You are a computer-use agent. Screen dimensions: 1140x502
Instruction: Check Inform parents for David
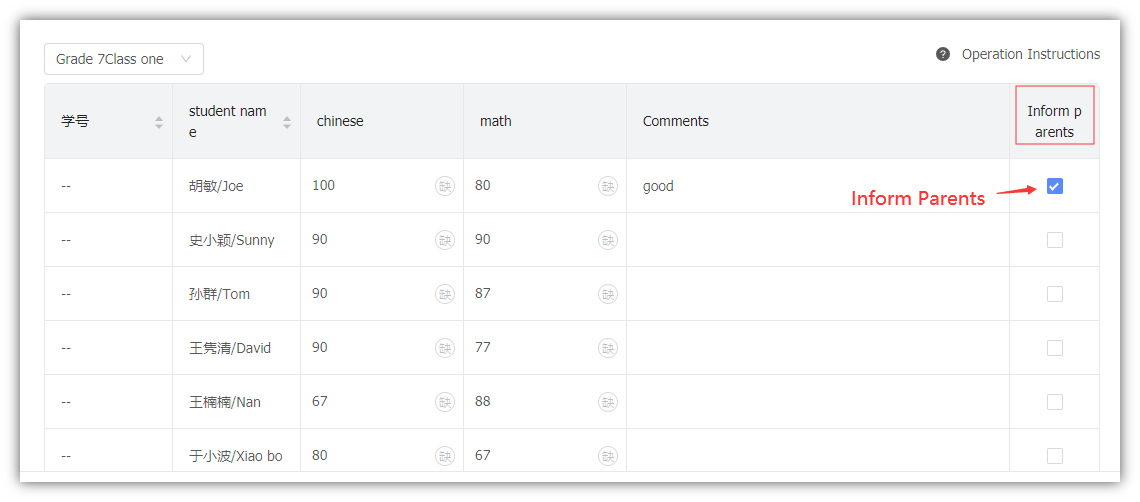point(1054,348)
